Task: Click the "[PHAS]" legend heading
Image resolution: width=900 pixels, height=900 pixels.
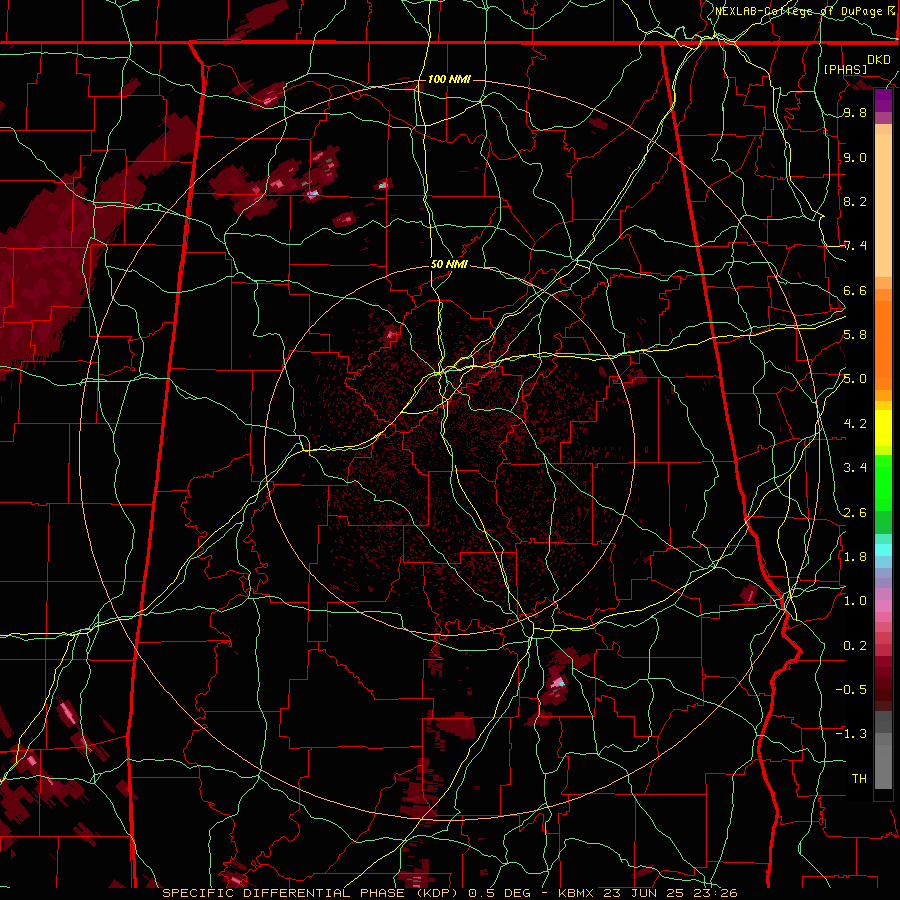Action: [845, 69]
